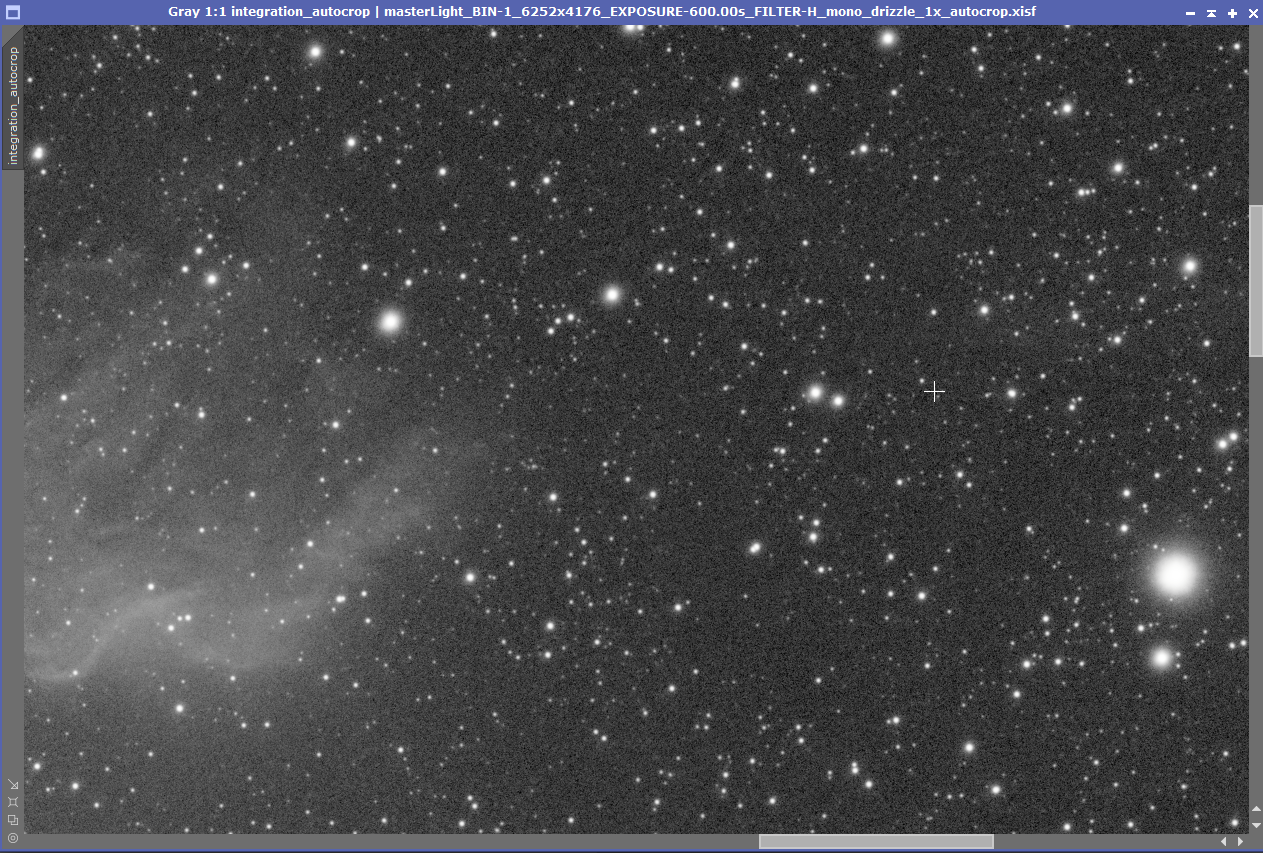Click the horizontal scrollbar right arrow
Image resolution: width=1263 pixels, height=853 pixels.
tap(1241, 842)
